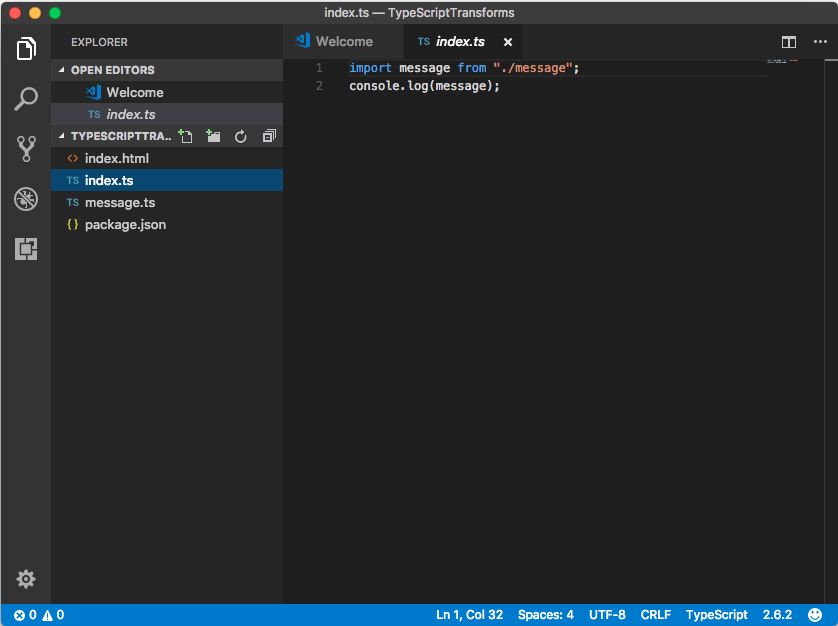Open index.html in the file tree
Image resolution: width=838 pixels, height=626 pixels.
coord(167,158)
